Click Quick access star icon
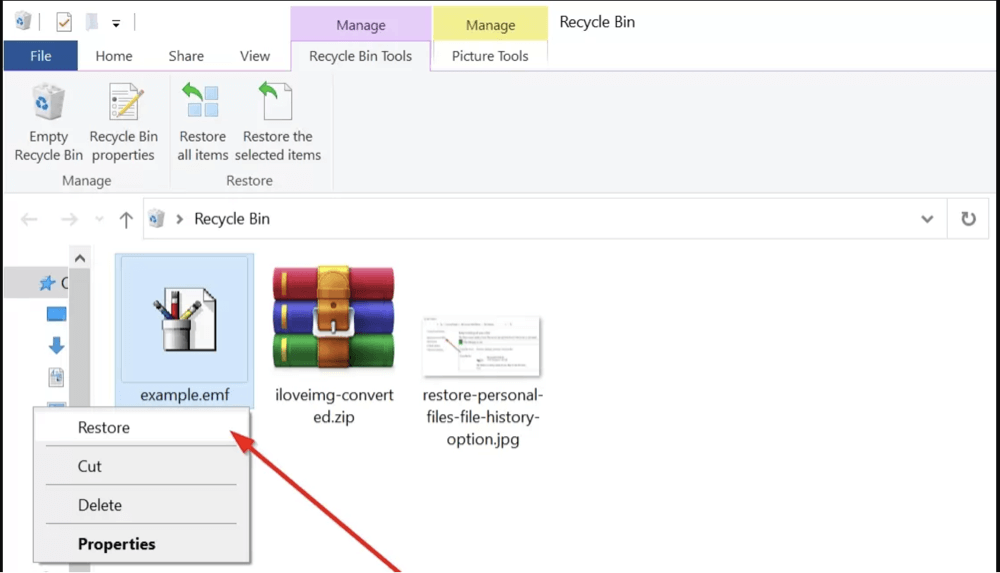The width and height of the screenshot is (1000, 573). 47,283
